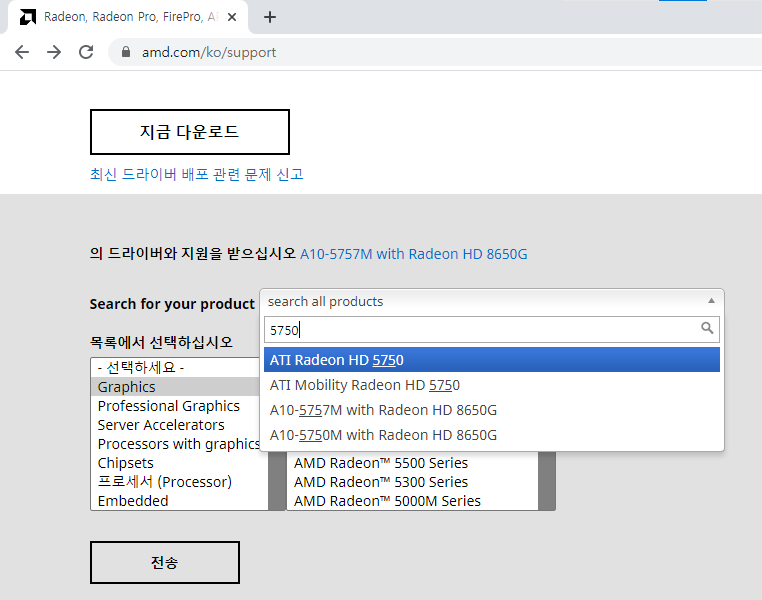Open a new browser tab
762x600 pixels.
click(x=270, y=17)
